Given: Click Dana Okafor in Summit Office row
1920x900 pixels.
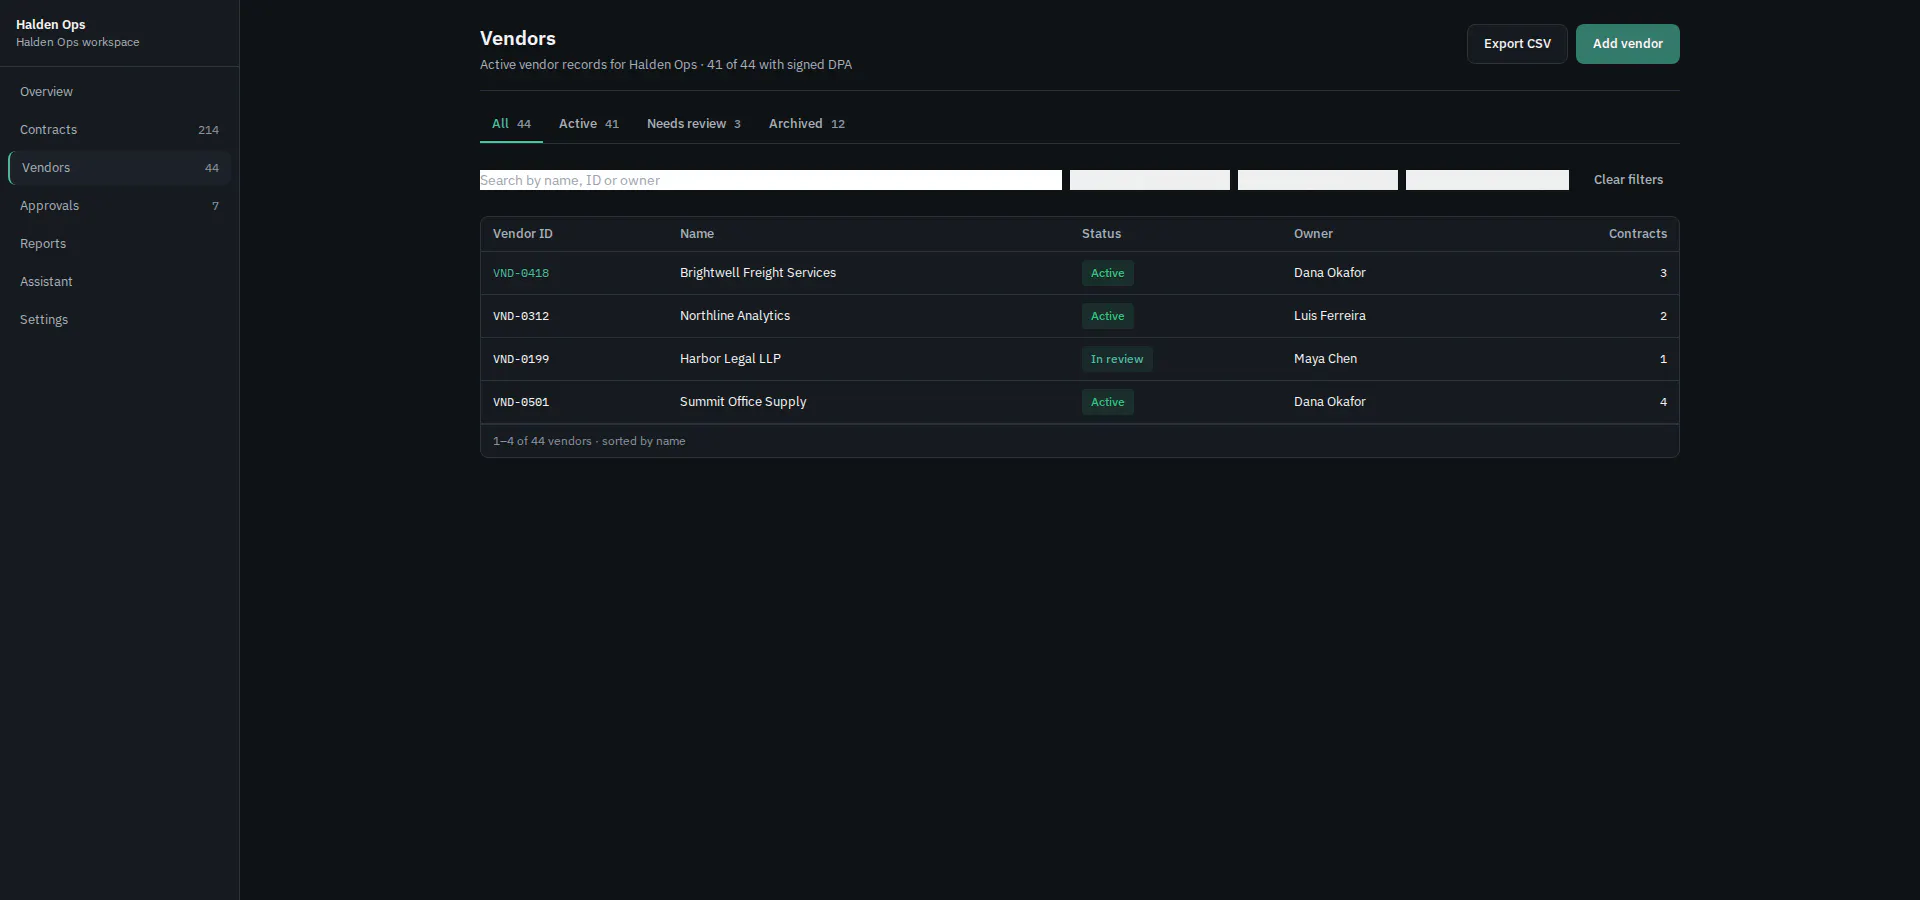Looking at the screenshot, I should tap(1330, 402).
